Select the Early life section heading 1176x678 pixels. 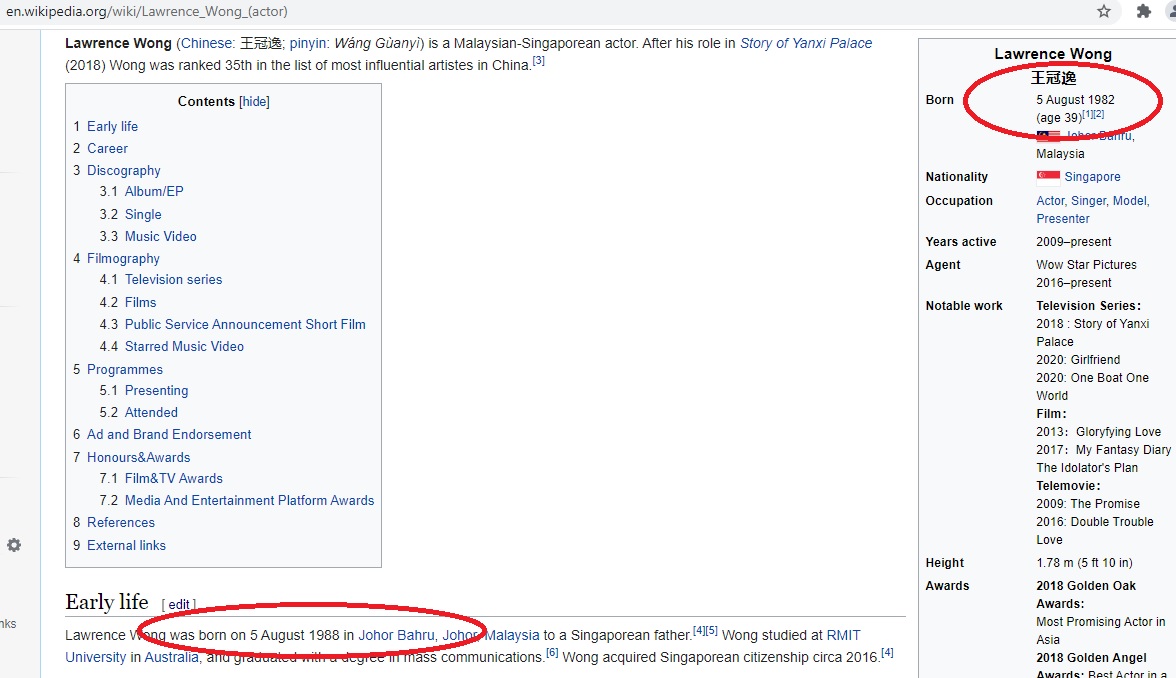point(106,602)
